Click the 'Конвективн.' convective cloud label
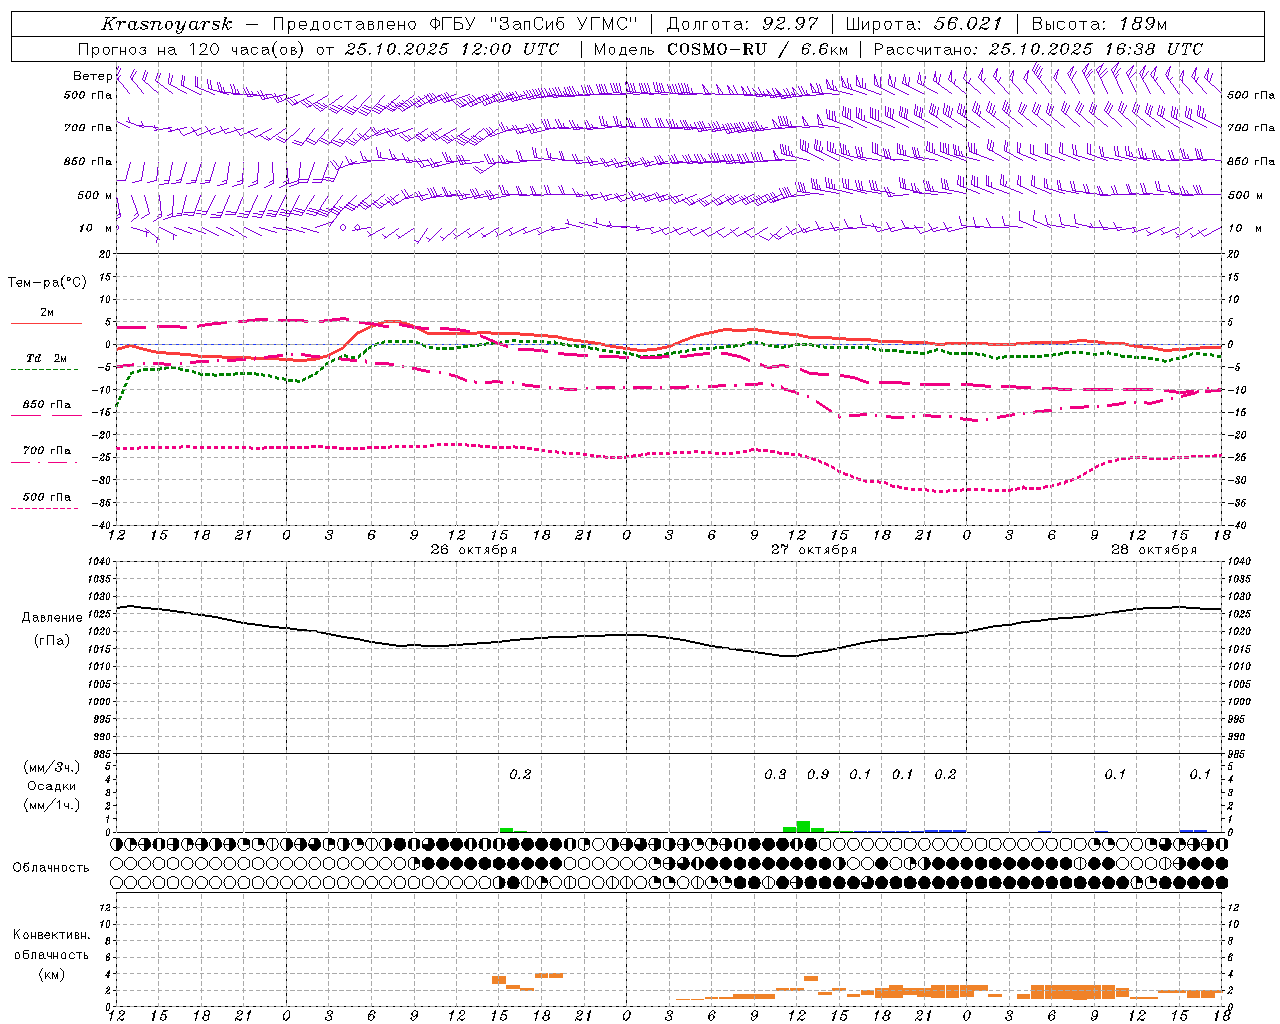Viewport: 1280px width, 1024px height. click(x=52, y=935)
